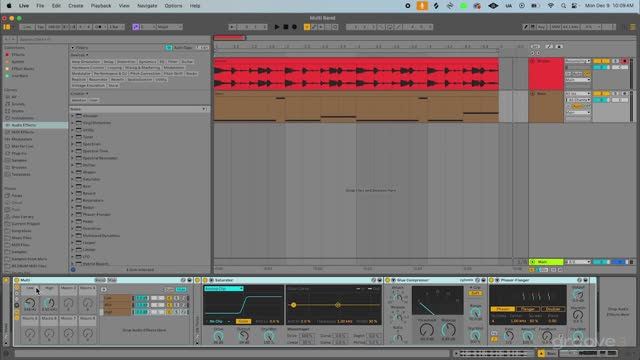Mute the red audio track activator
This screenshot has height=360, width=640.
(x=601, y=61)
